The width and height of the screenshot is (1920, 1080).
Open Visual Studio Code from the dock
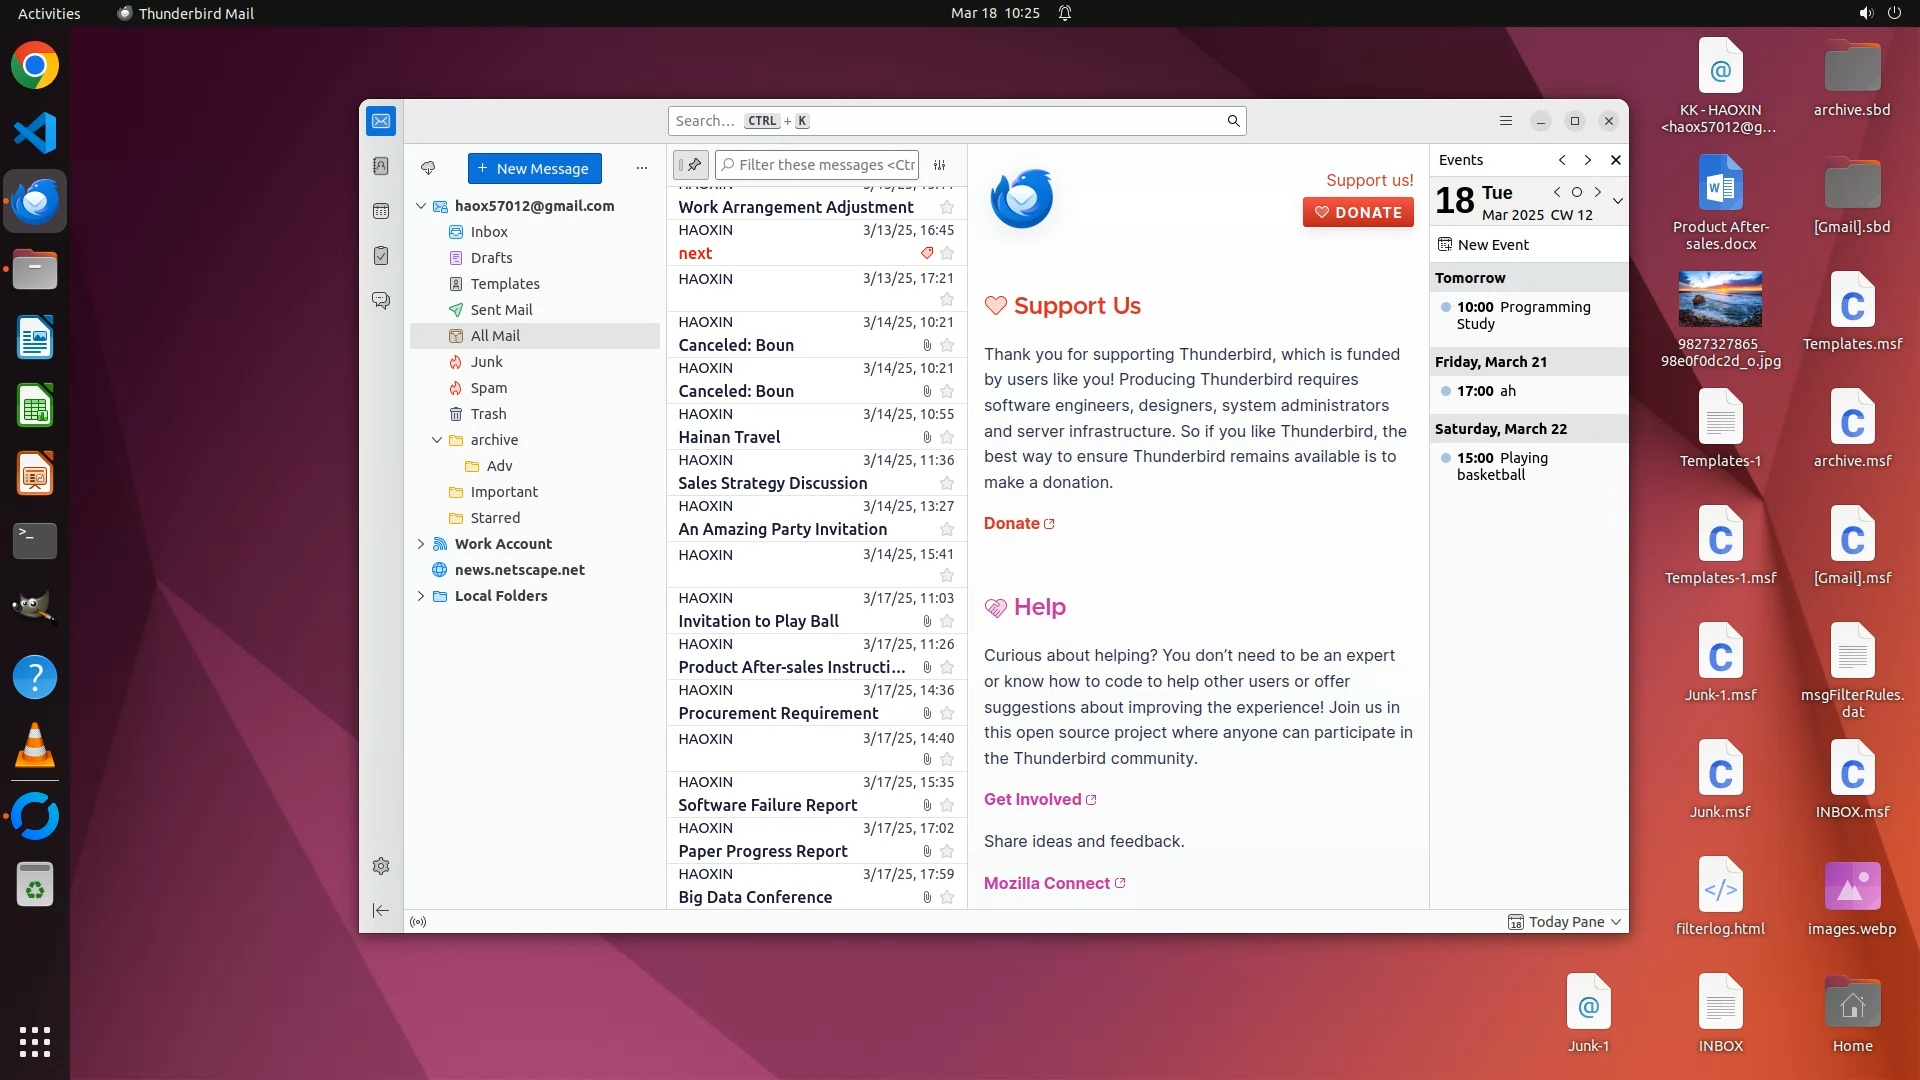tap(35, 133)
